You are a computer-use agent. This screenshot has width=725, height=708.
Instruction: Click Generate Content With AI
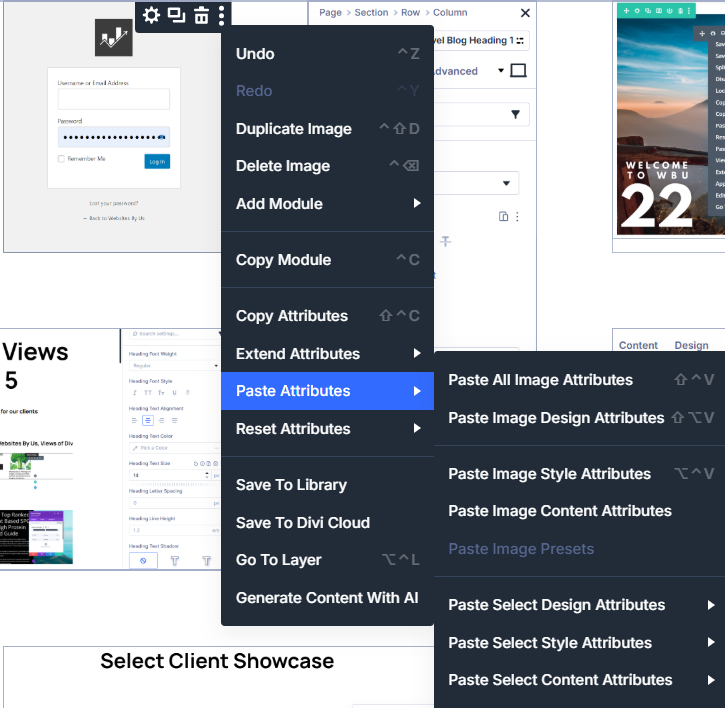pos(327,598)
